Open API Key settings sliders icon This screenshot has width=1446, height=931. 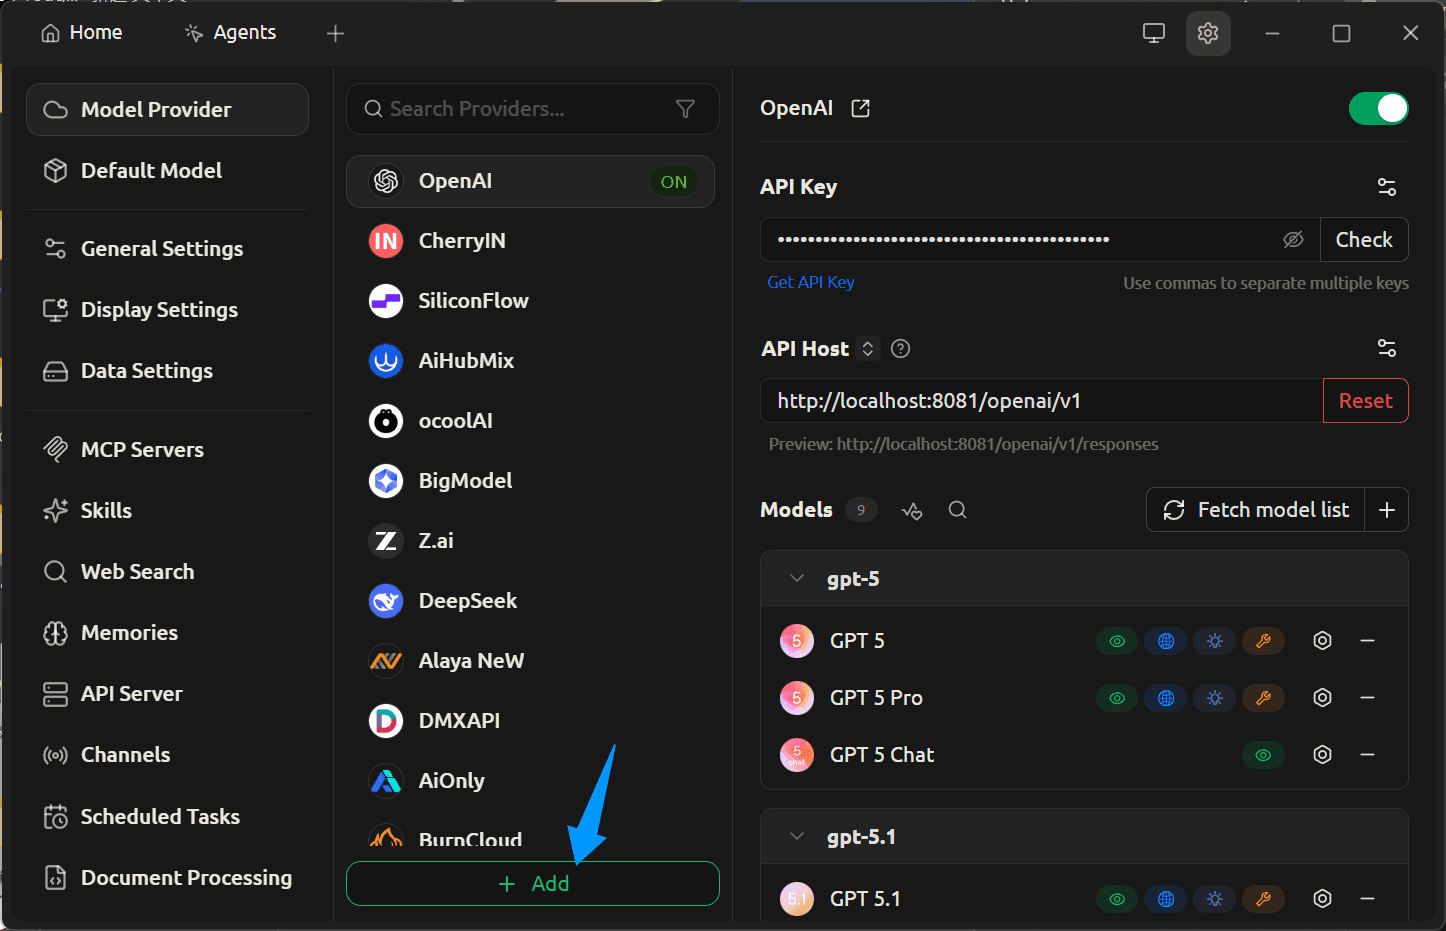[x=1387, y=187]
